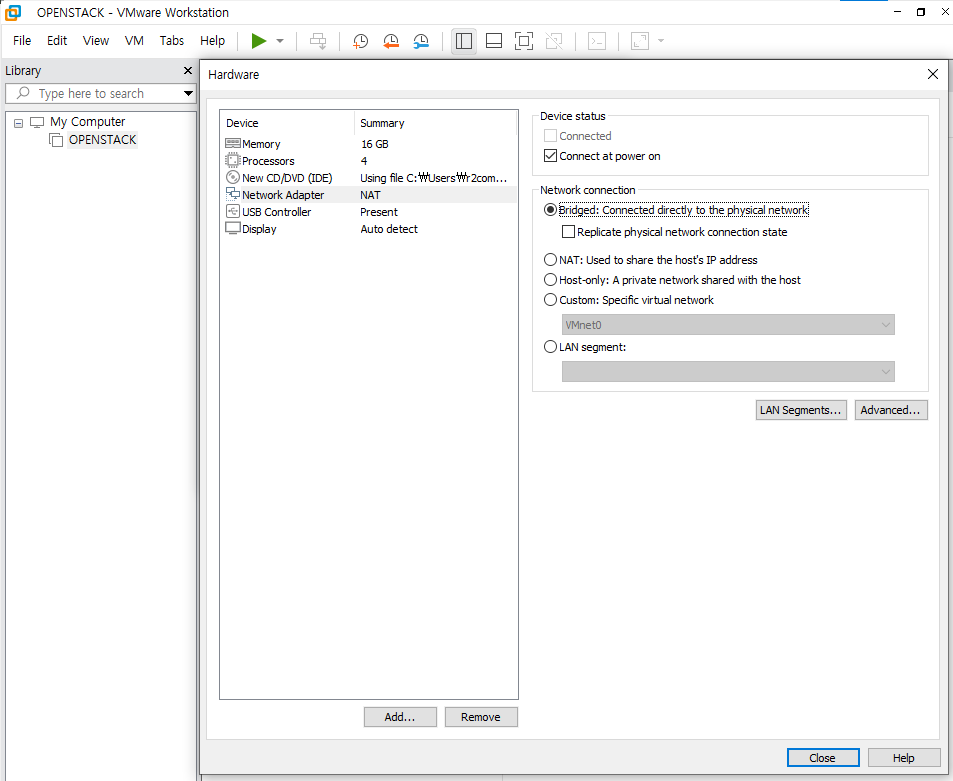The image size is (953, 781).
Task: Click the search magnifier icon in Library
Action: [x=23, y=93]
